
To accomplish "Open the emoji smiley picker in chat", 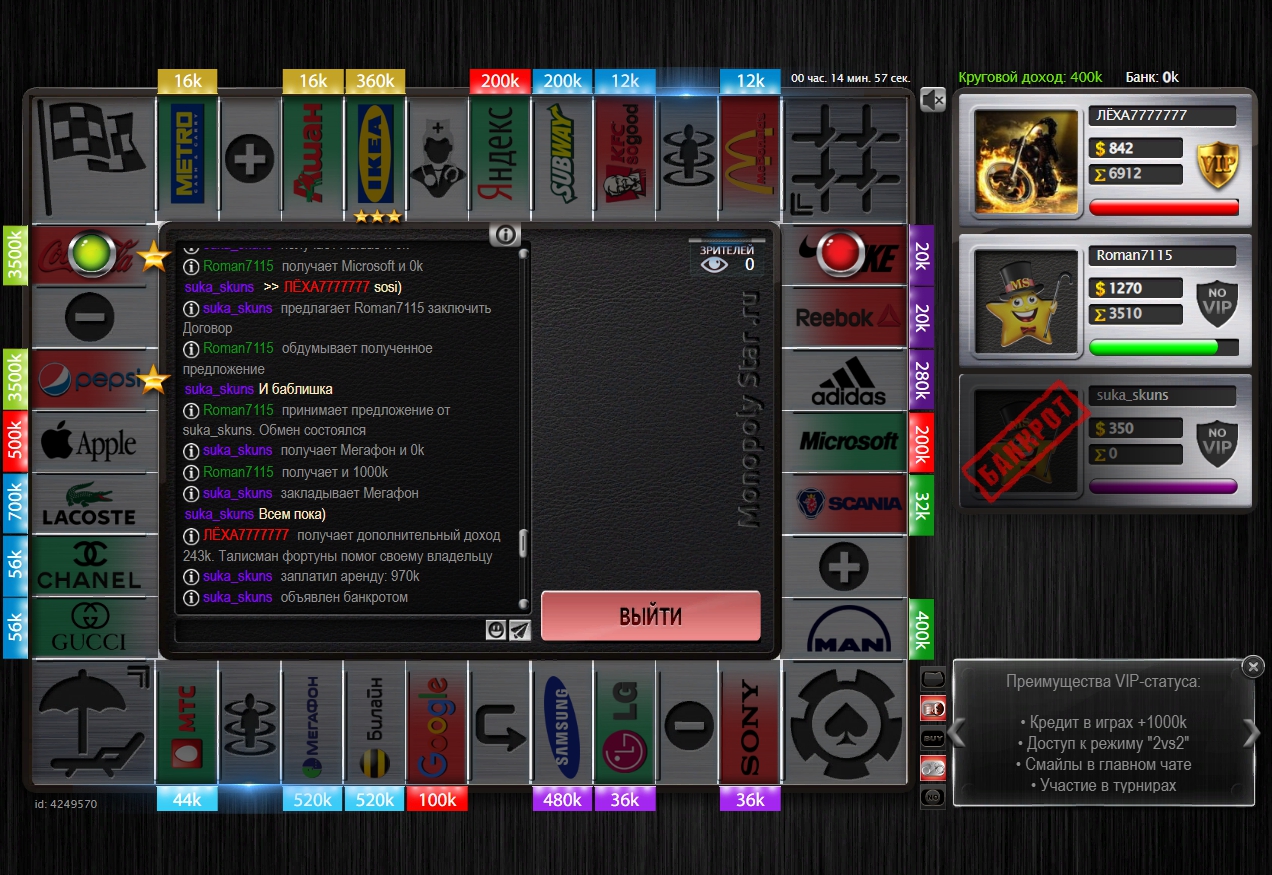I will pyautogui.click(x=496, y=629).
